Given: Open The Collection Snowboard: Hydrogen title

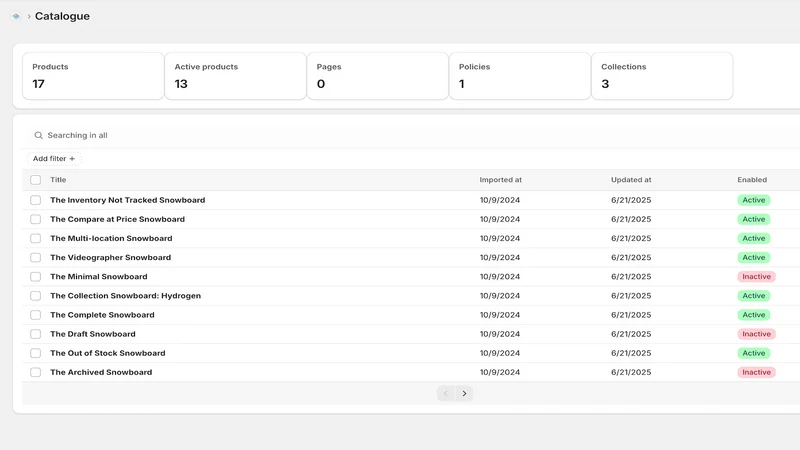Looking at the screenshot, I should coord(126,296).
